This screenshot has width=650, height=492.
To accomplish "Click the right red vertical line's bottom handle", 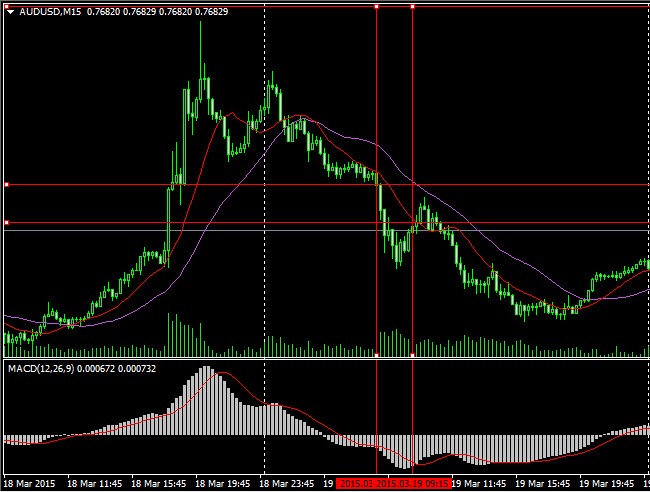I will (x=413, y=355).
